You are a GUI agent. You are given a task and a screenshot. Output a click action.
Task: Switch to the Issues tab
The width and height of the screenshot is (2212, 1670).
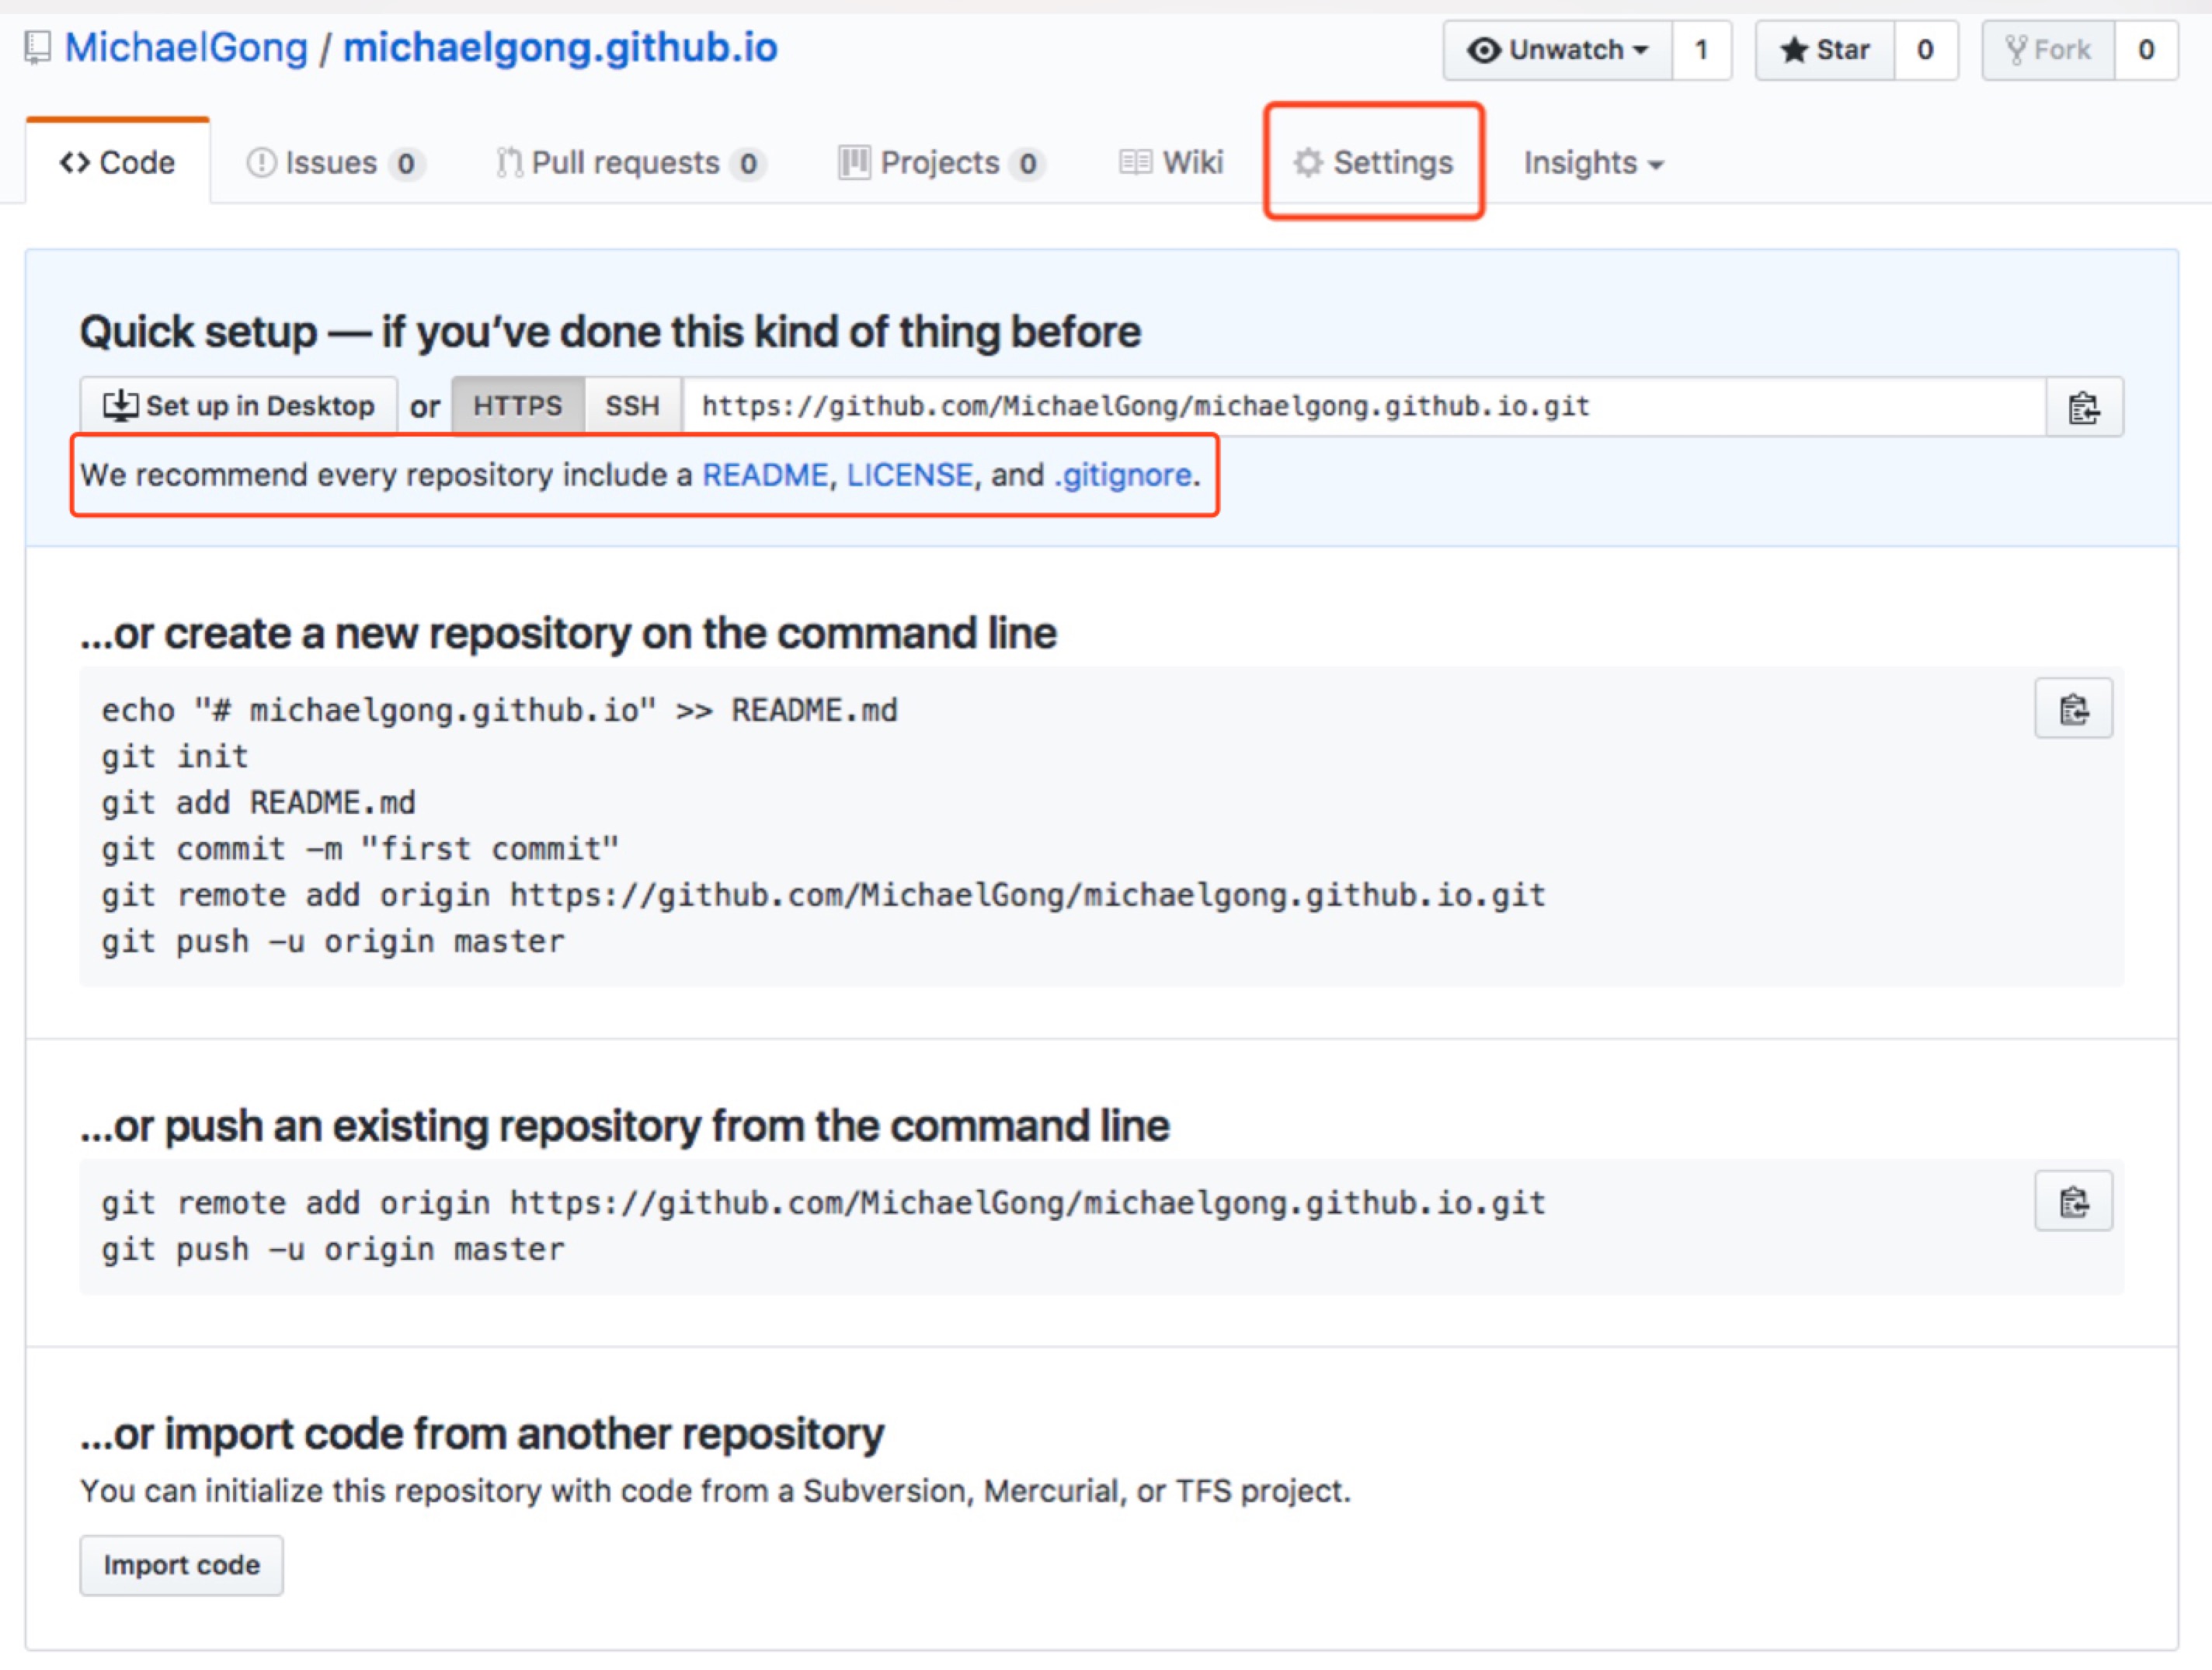[x=336, y=163]
